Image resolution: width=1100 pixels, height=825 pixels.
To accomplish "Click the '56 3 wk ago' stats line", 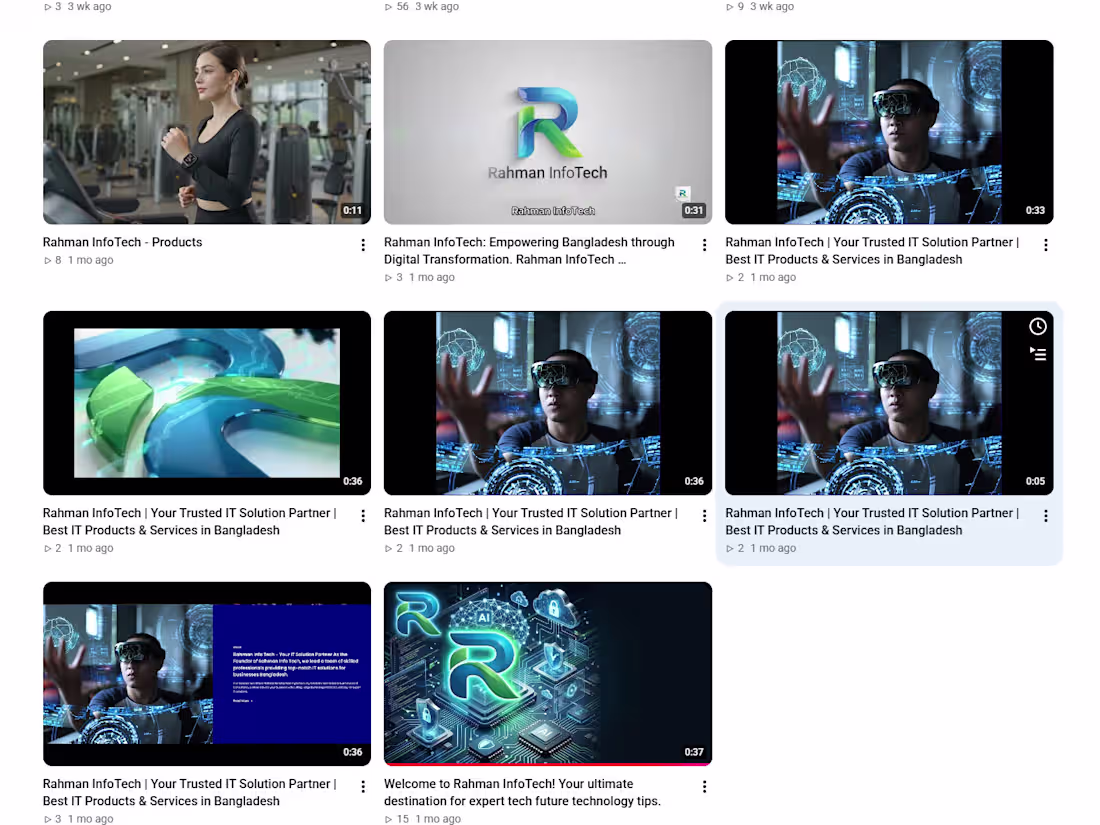I will (422, 6).
